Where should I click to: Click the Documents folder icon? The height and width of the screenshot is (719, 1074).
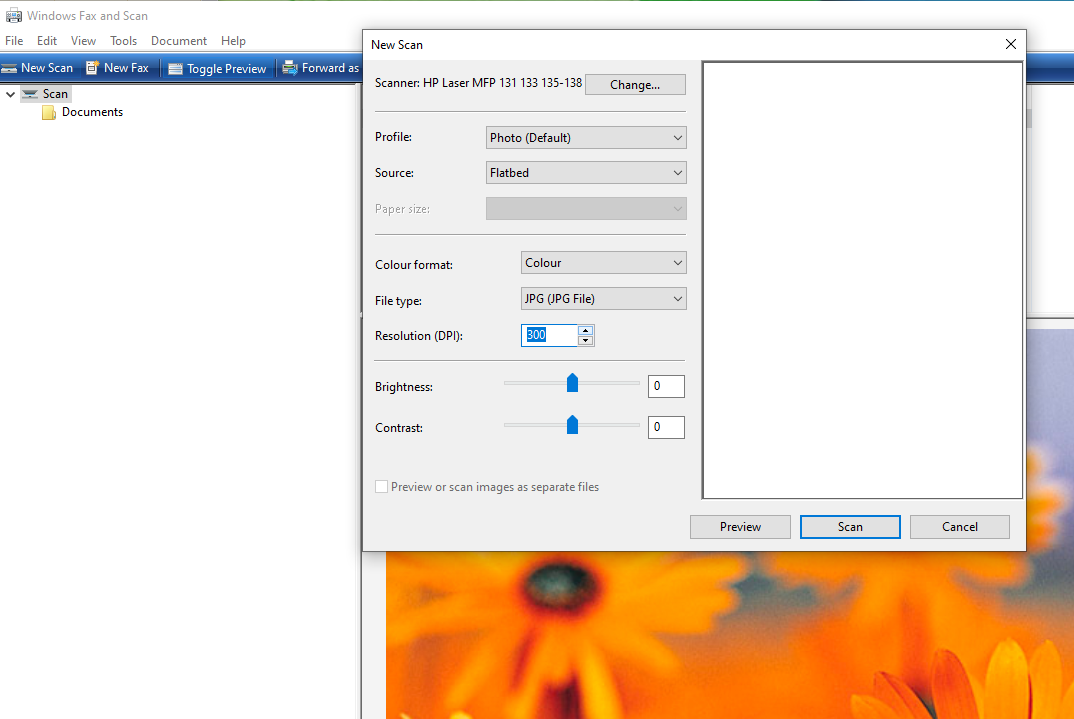point(49,112)
